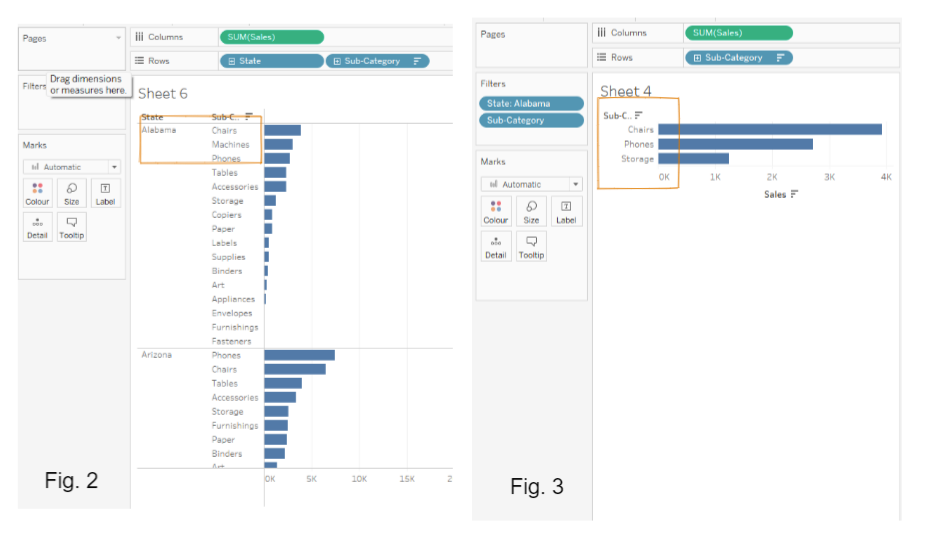Open the Automatic mark type dropdown in Sheet 6
Viewport: 925px width, 535px height.
(114, 167)
